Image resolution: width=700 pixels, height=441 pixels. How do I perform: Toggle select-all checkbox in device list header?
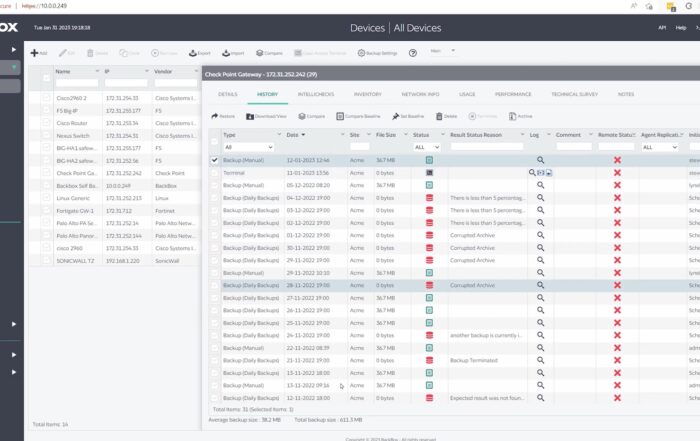(x=46, y=78)
